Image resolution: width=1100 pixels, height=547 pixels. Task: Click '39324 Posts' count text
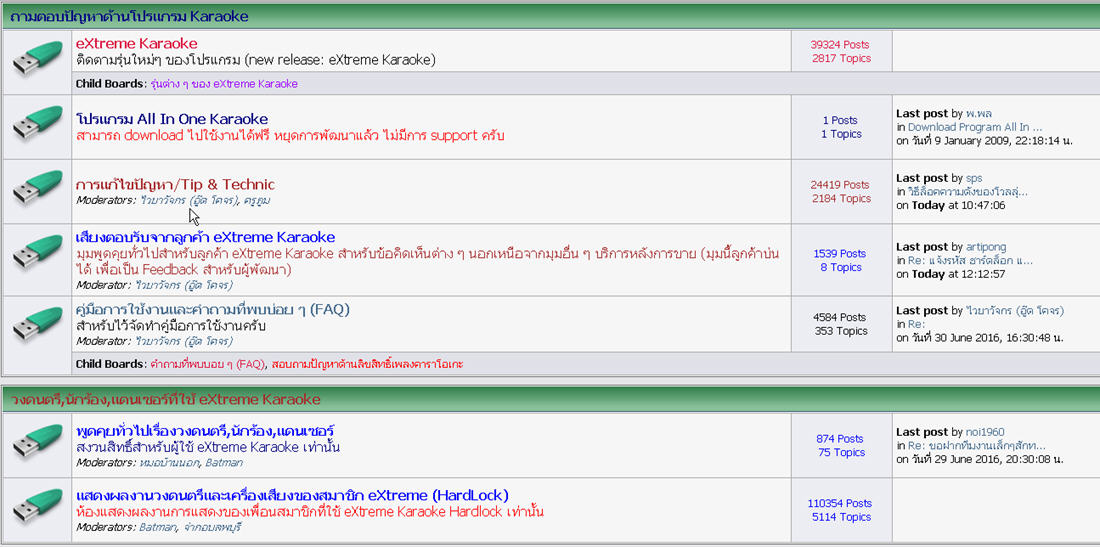(x=840, y=44)
